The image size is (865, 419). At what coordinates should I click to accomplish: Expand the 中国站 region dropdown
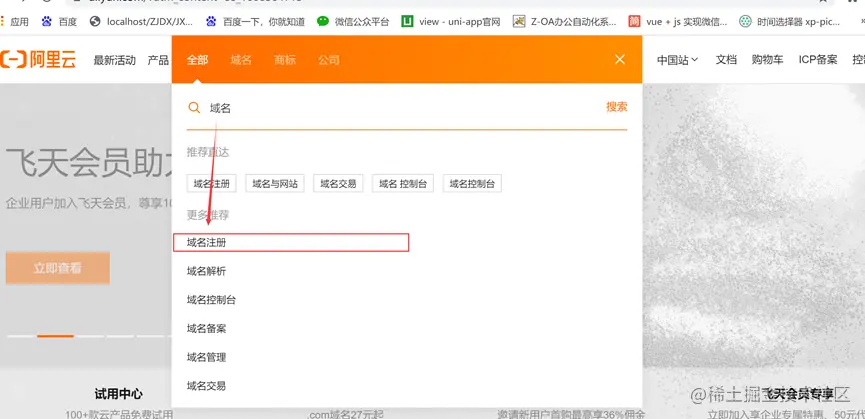677,60
